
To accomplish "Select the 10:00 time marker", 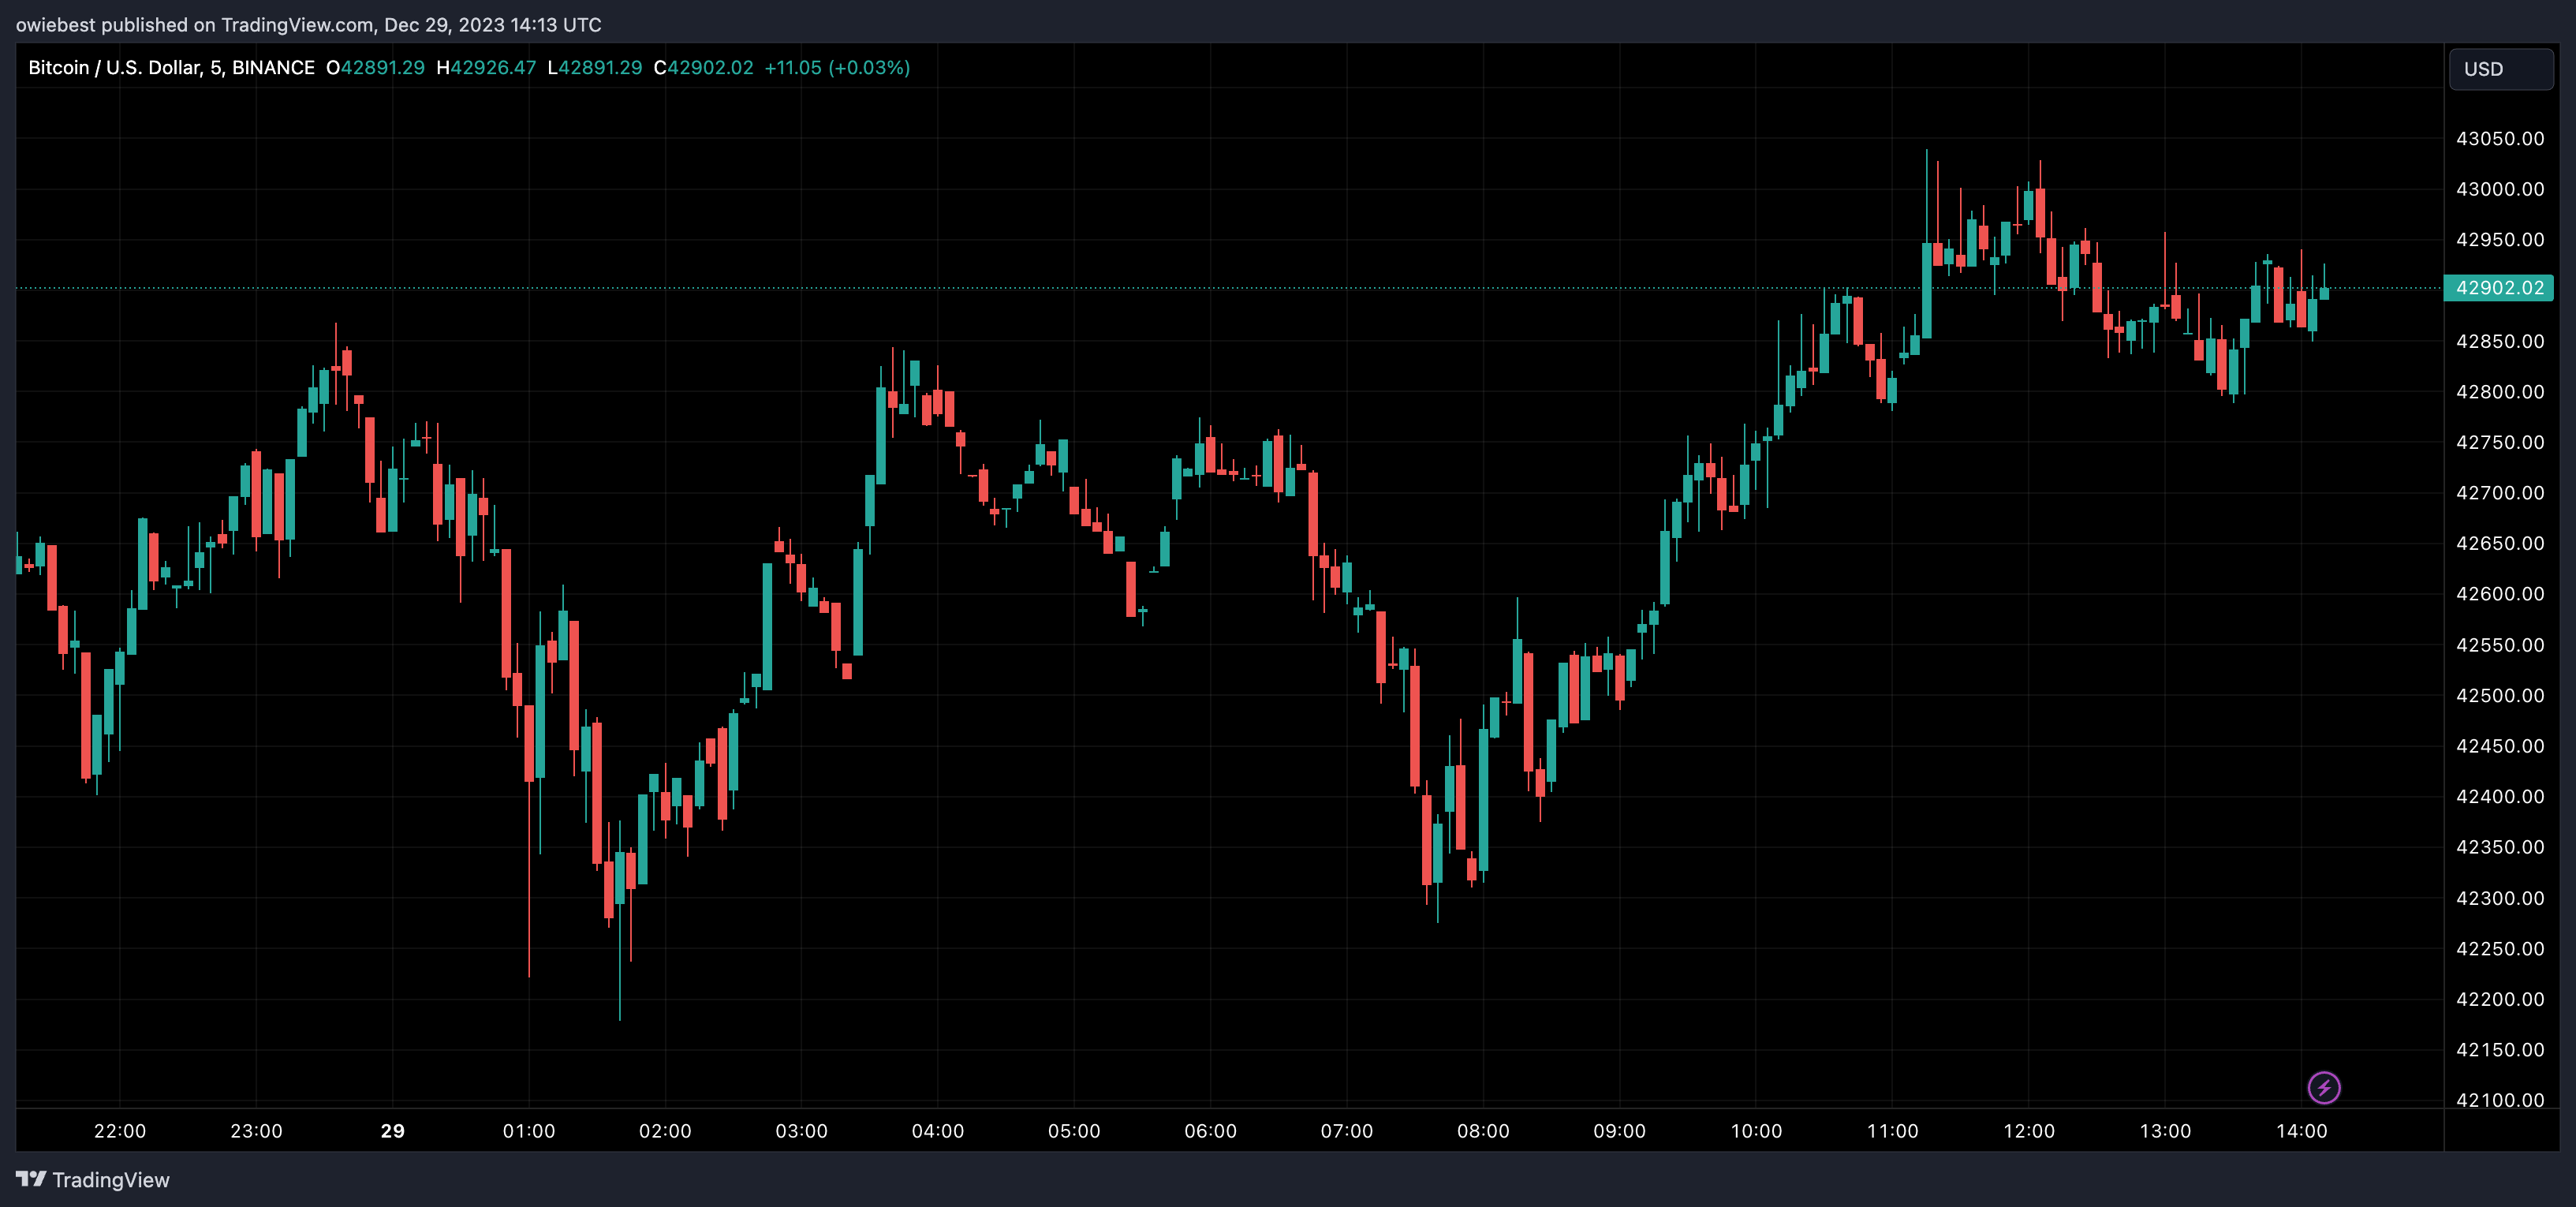I will (x=1756, y=1131).
